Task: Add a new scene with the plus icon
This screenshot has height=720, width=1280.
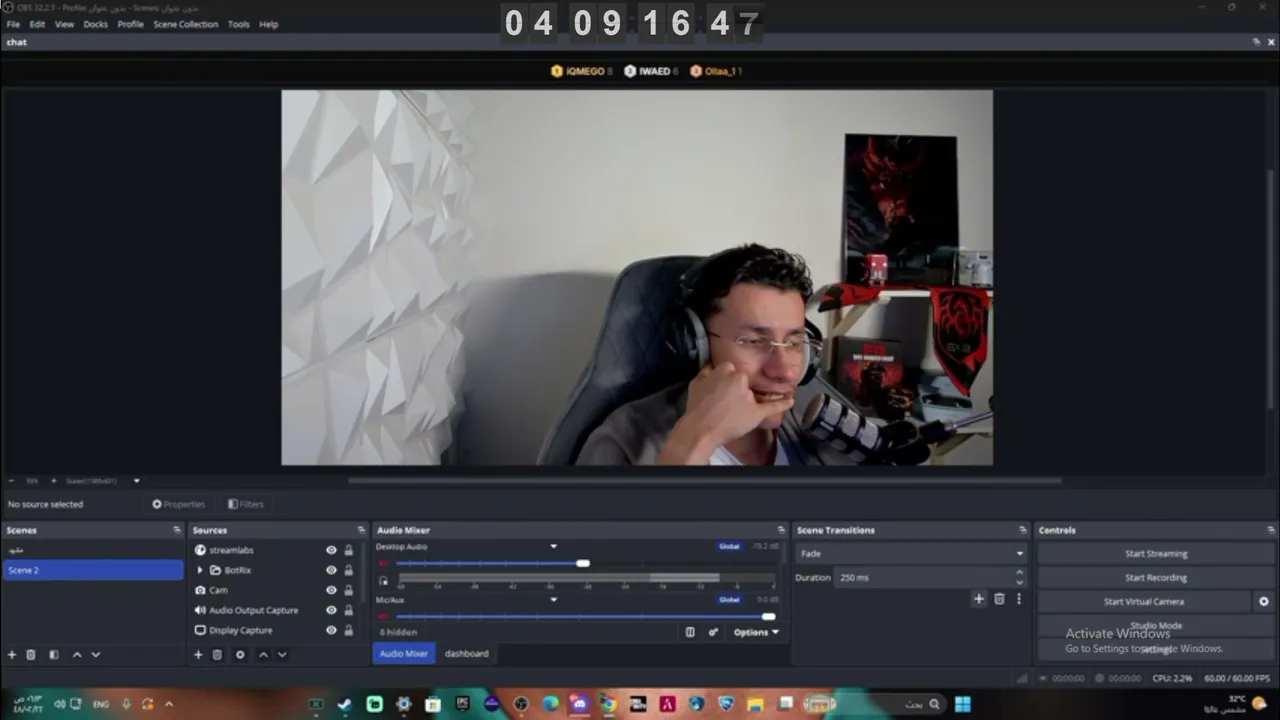Action: pyautogui.click(x=12, y=655)
